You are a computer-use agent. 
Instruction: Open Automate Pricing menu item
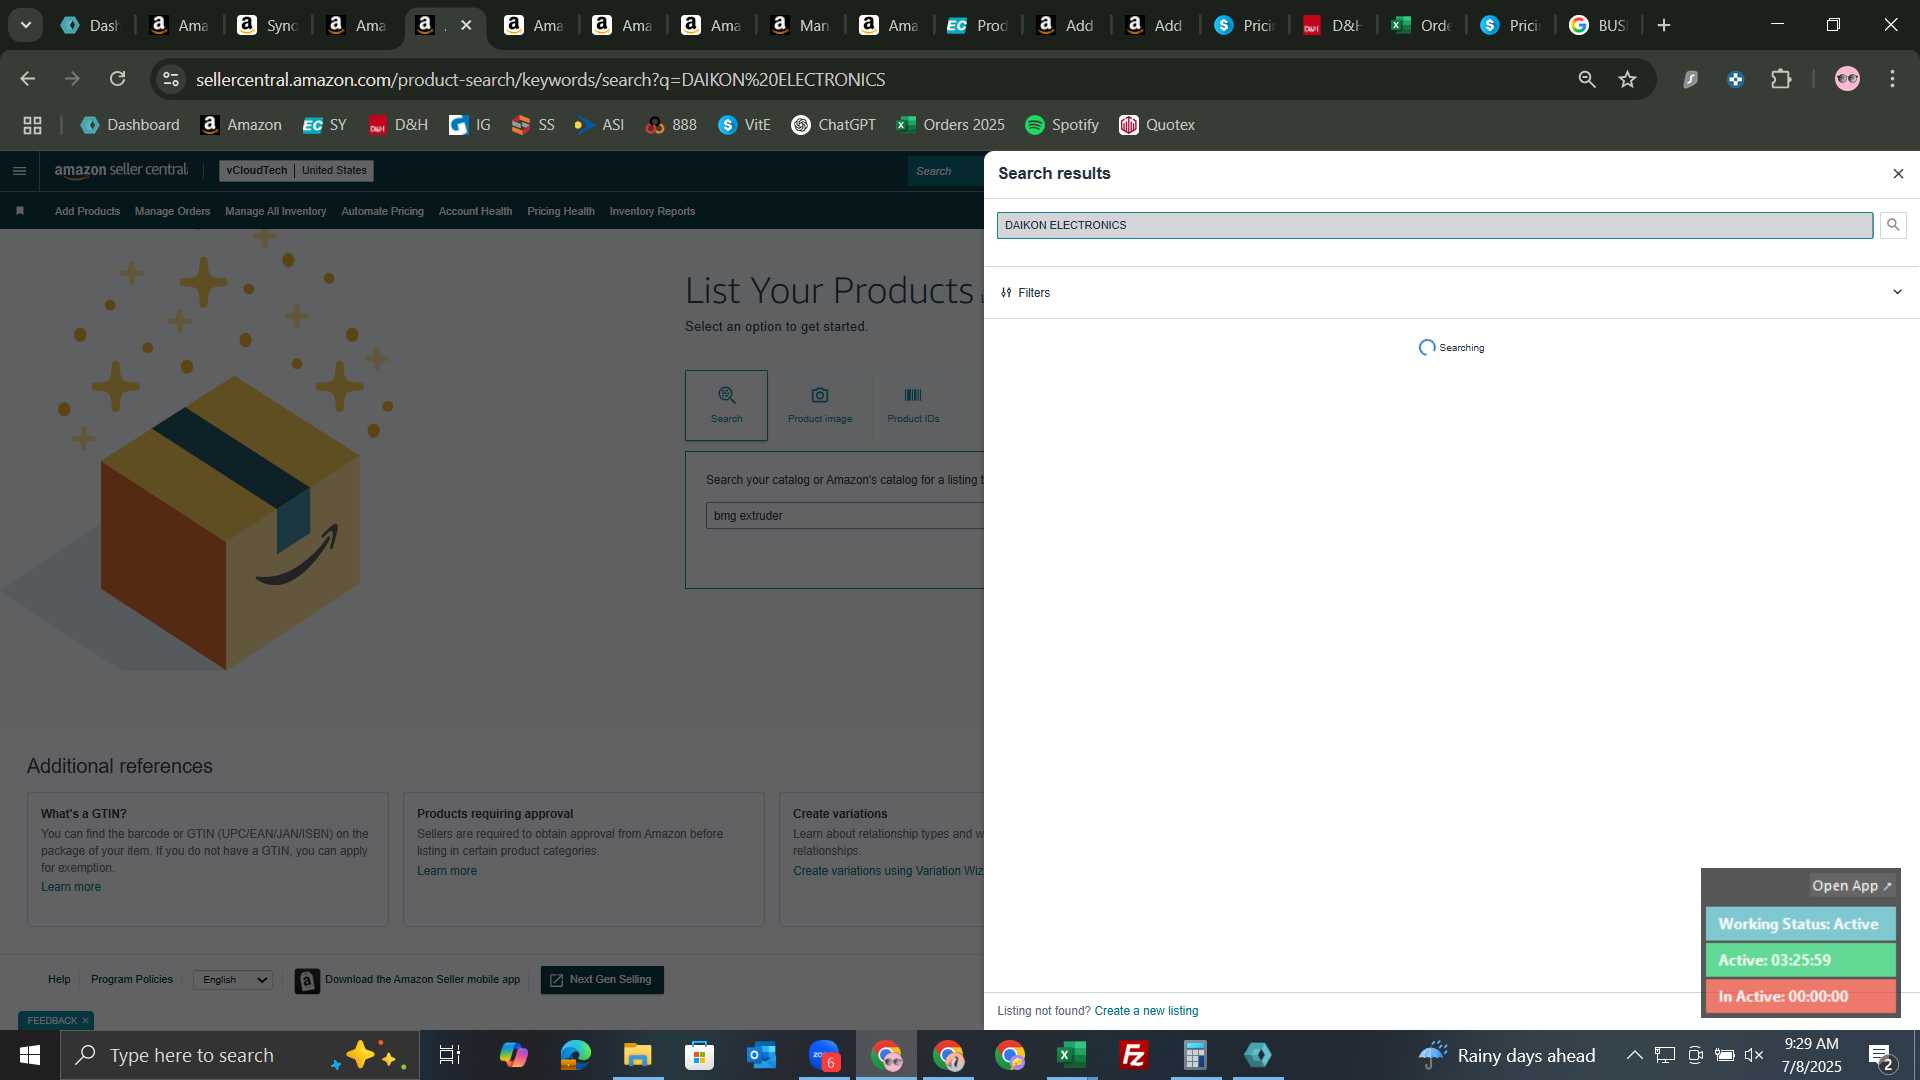382,211
